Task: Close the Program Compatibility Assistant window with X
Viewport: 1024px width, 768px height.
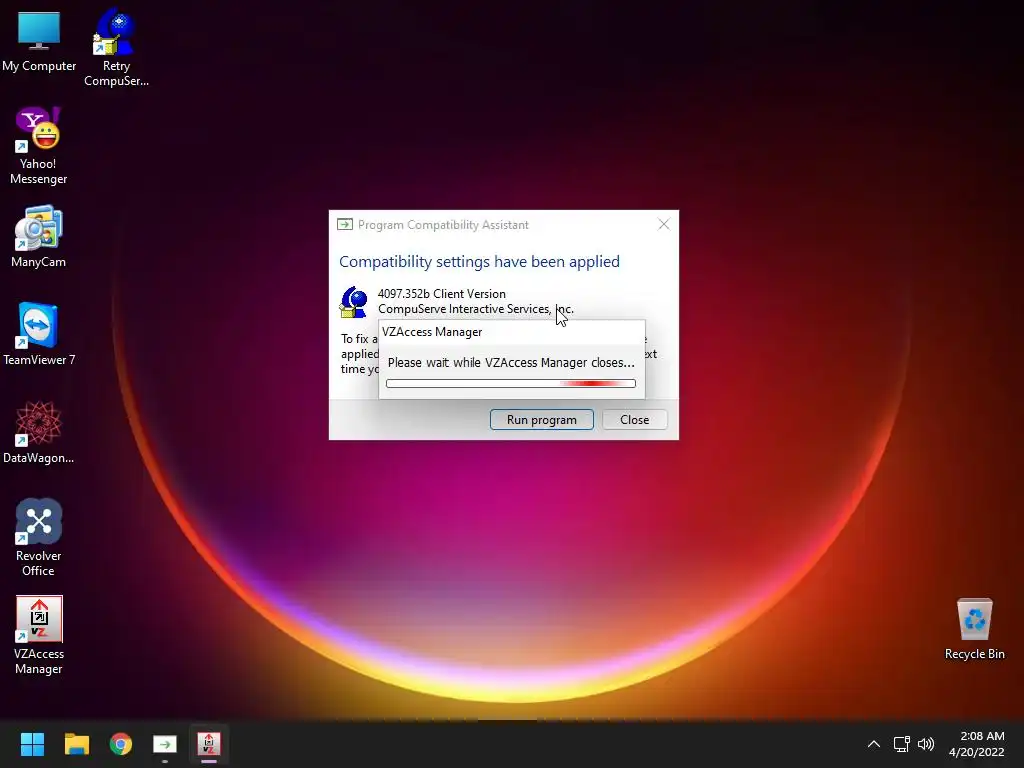Action: pyautogui.click(x=664, y=225)
